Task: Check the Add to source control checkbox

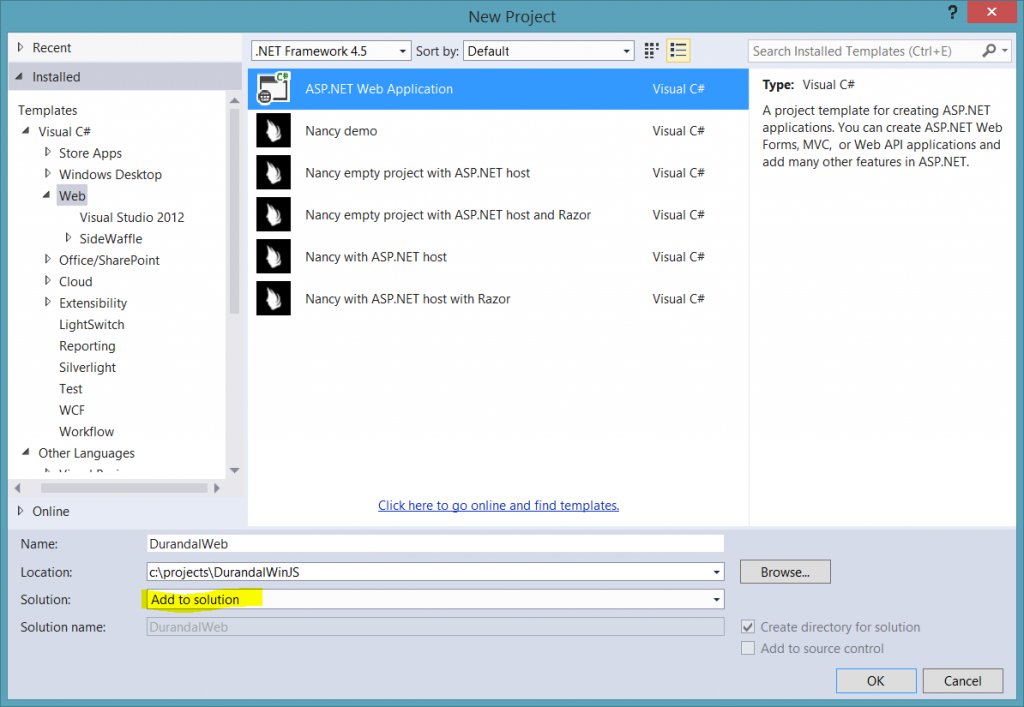Action: (748, 648)
